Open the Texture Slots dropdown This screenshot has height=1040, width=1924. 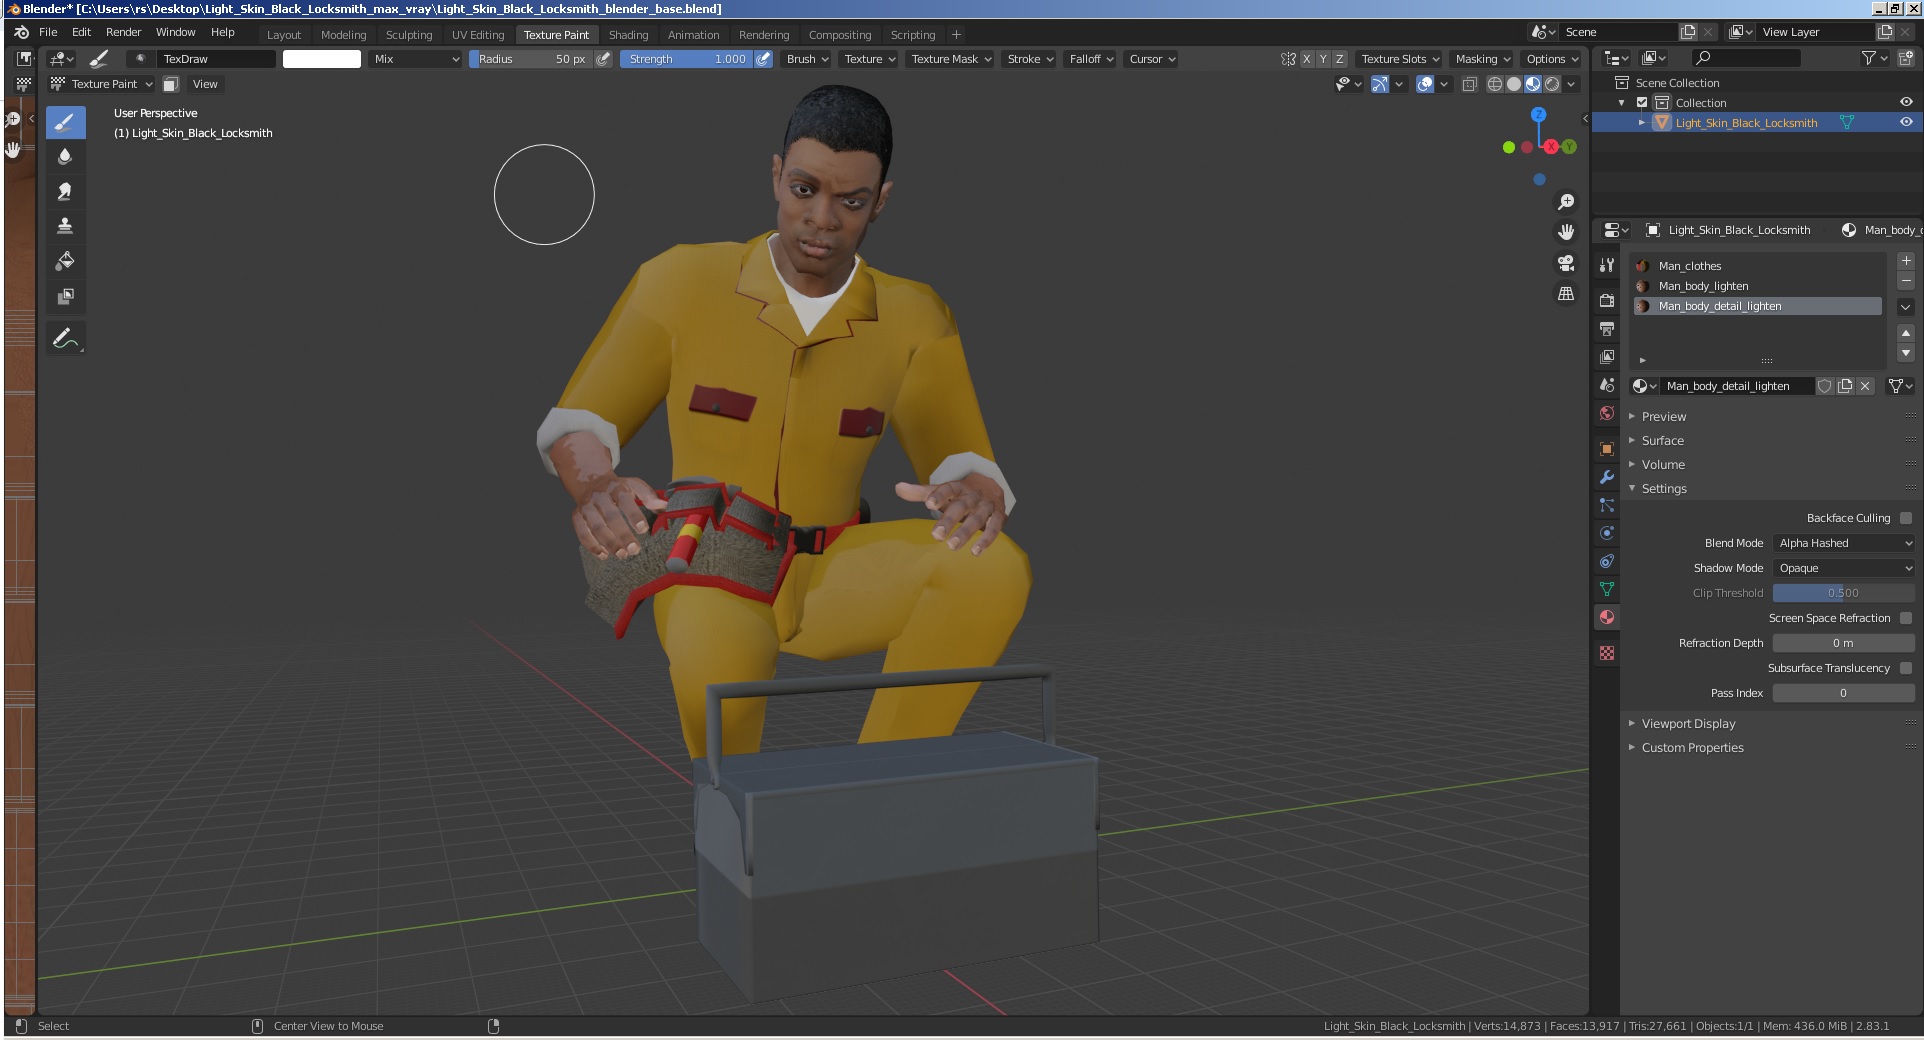coord(1400,59)
